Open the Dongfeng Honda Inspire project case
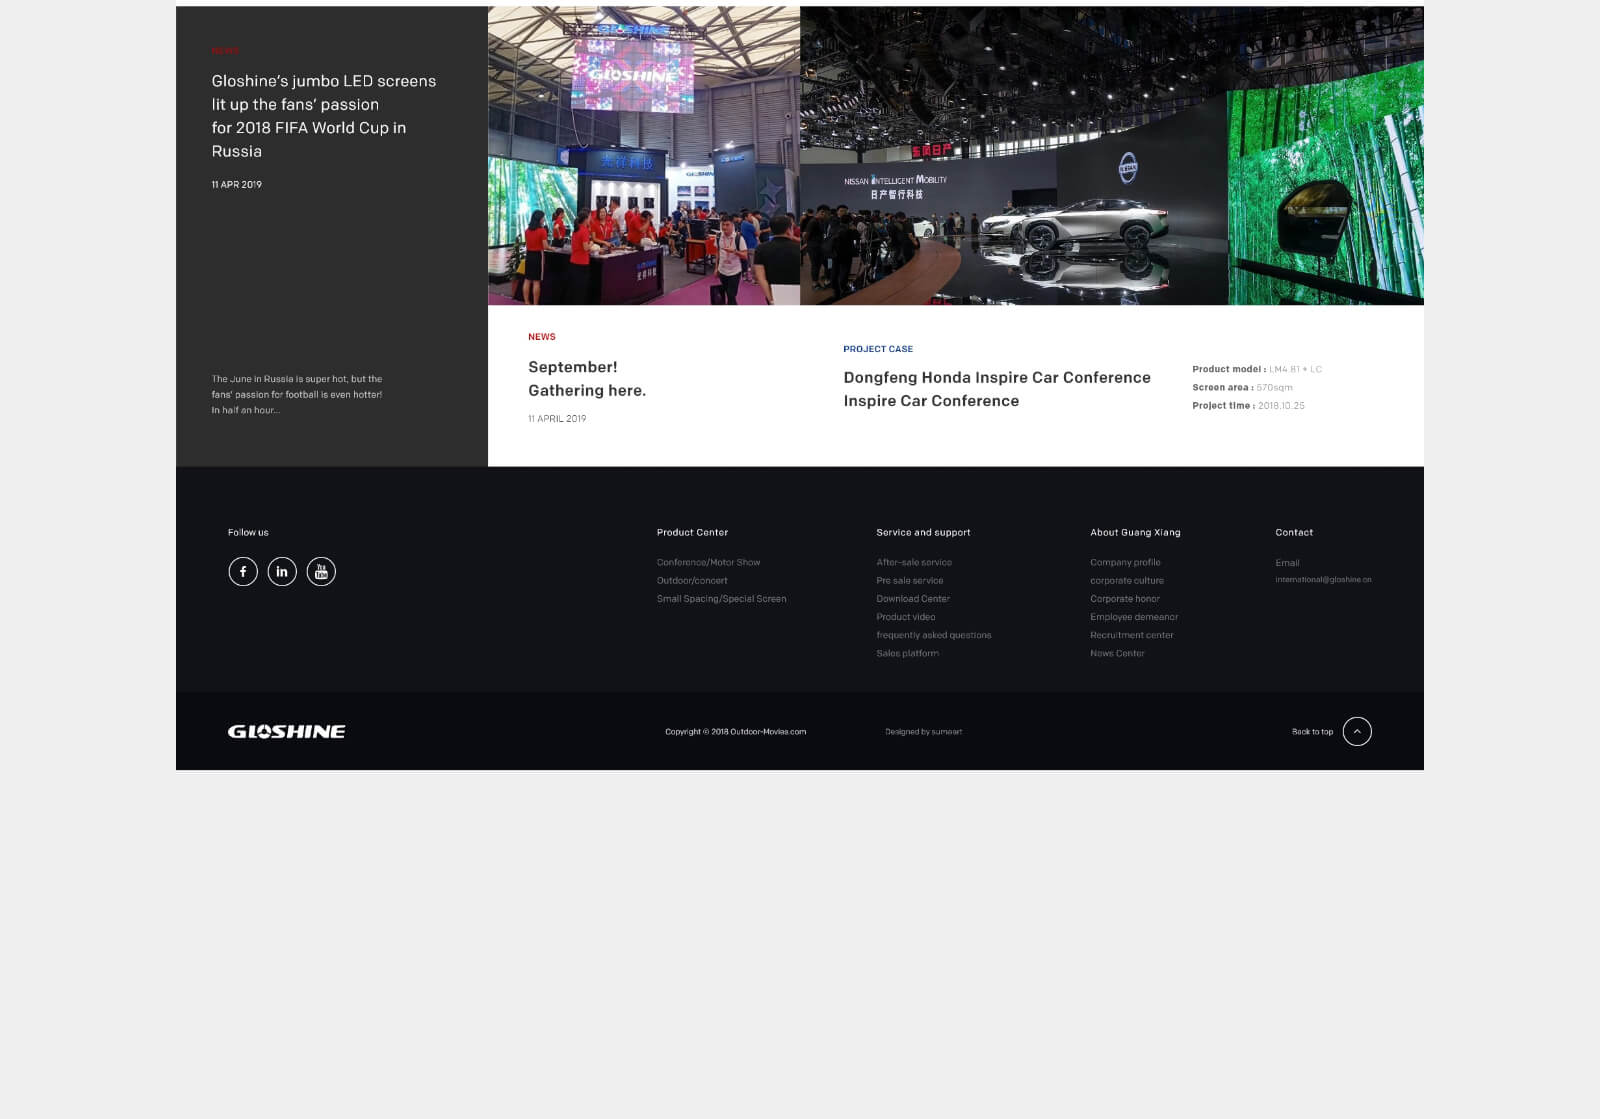Viewport: 1600px width, 1119px height. coord(996,389)
